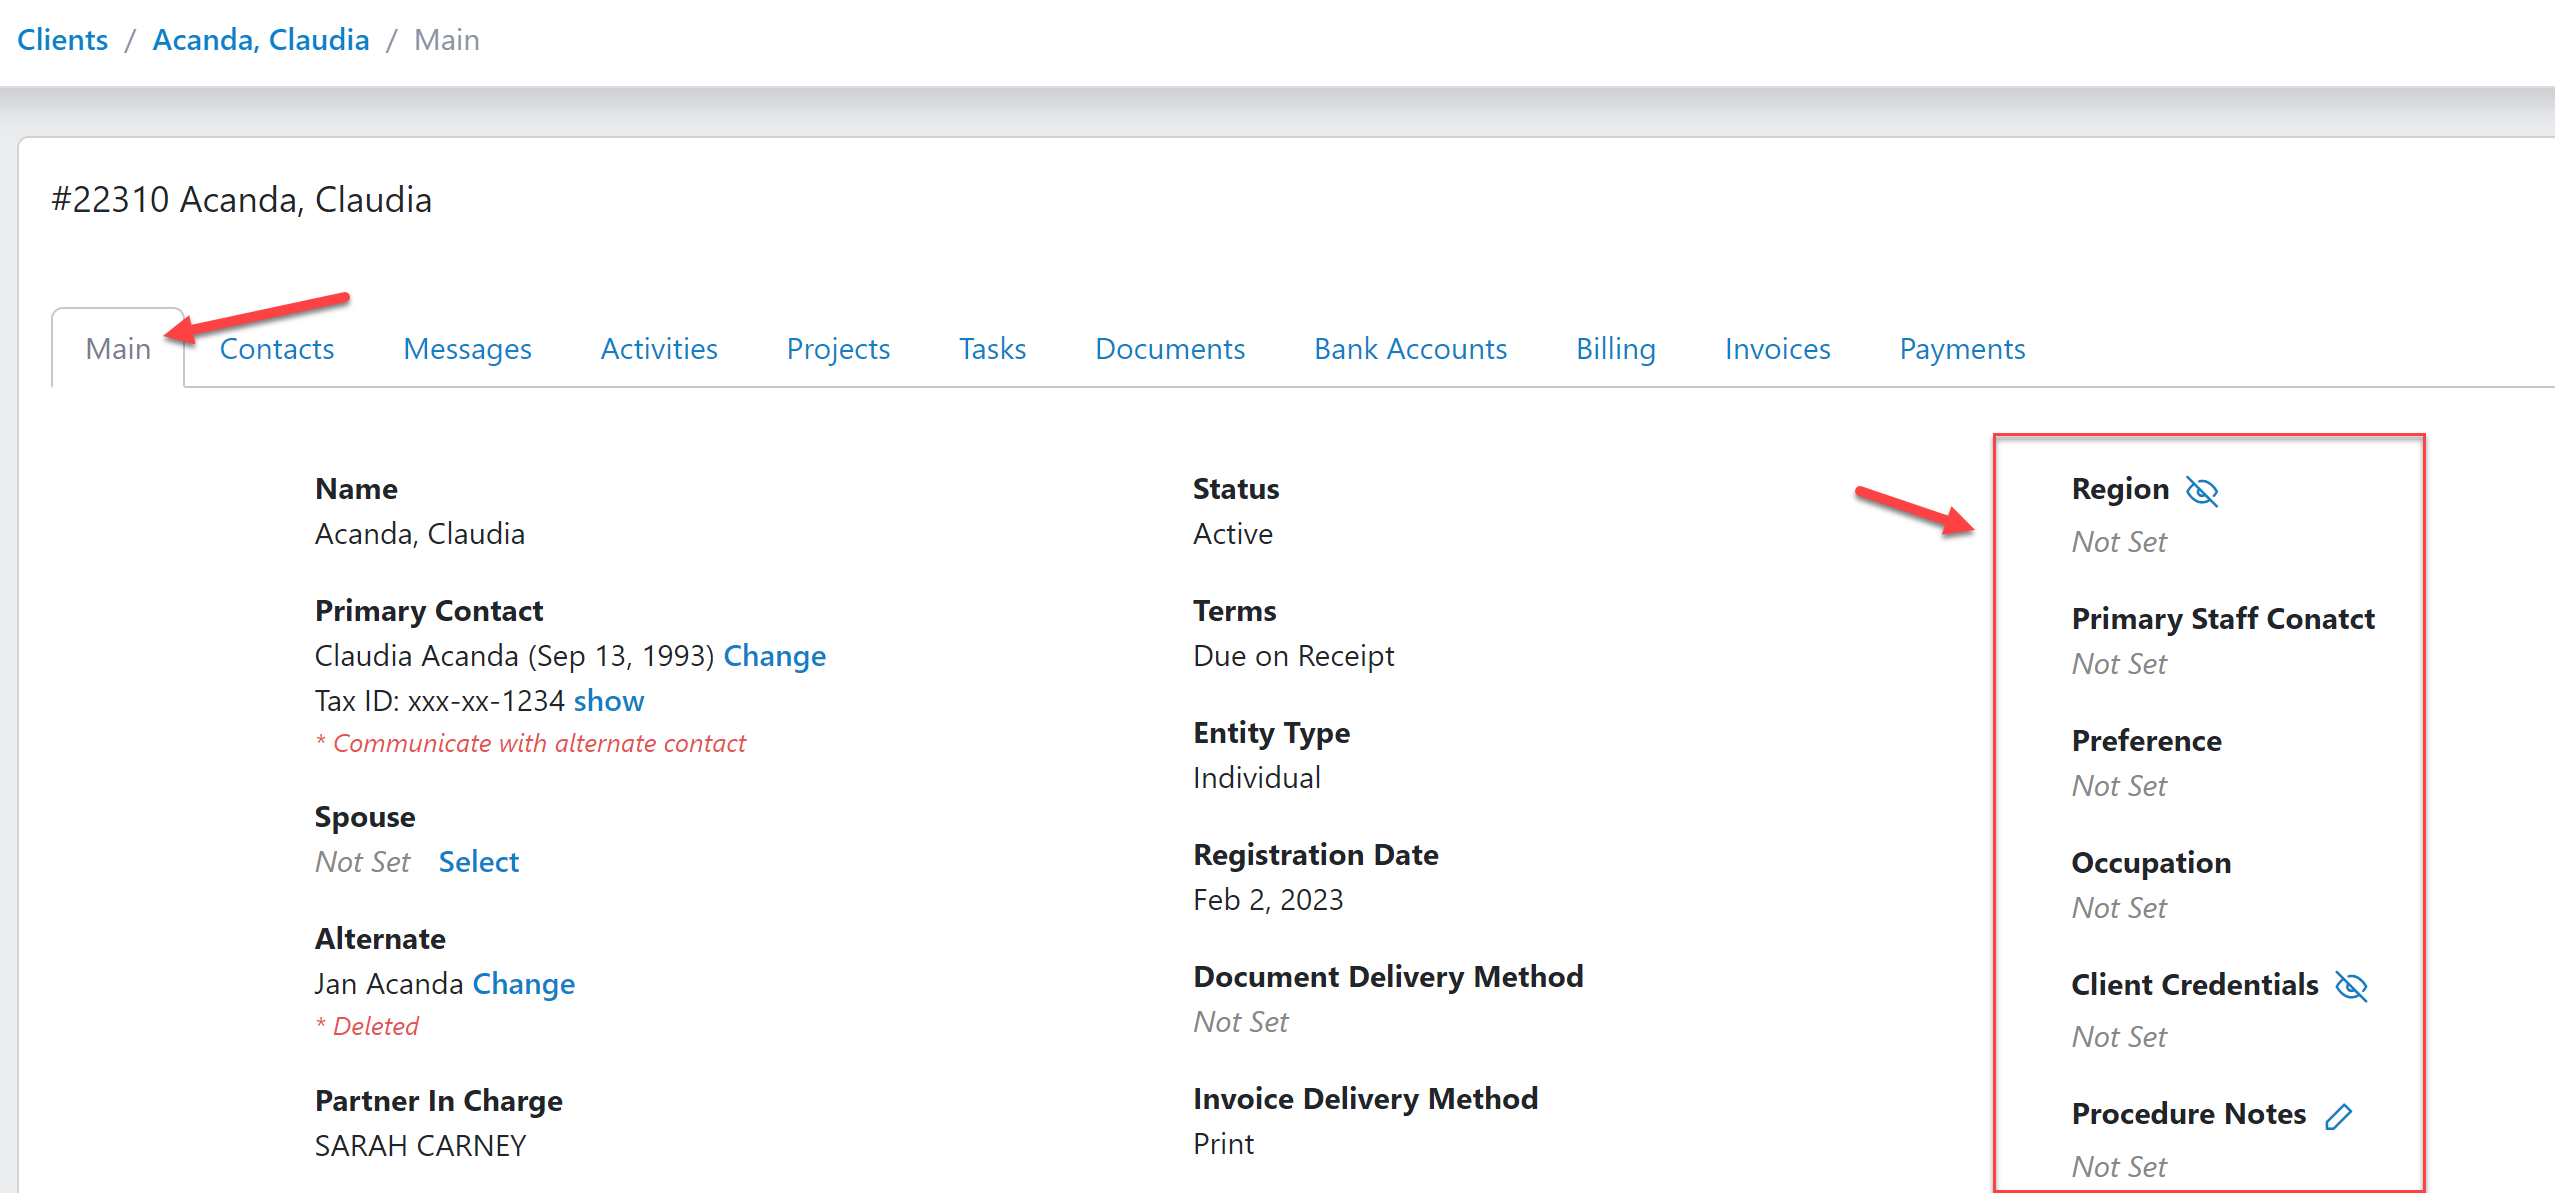Switch to the Tasks tab
This screenshot has width=2555, height=1193.
(991, 348)
